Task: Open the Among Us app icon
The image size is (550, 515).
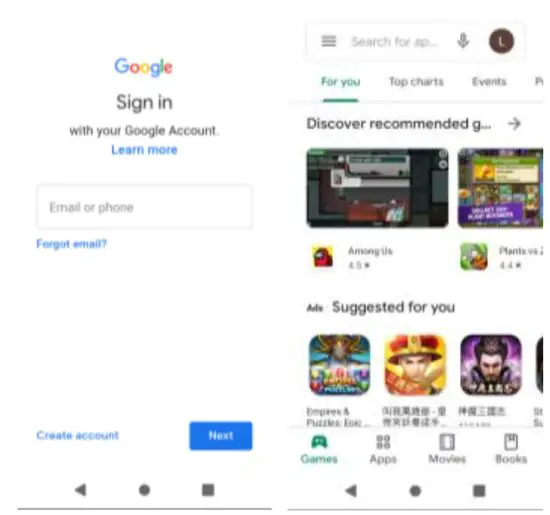Action: click(x=323, y=257)
